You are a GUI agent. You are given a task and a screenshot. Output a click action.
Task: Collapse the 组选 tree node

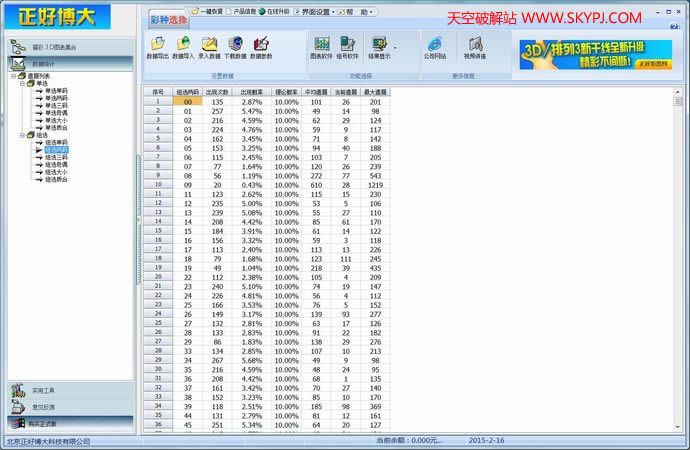23,134
